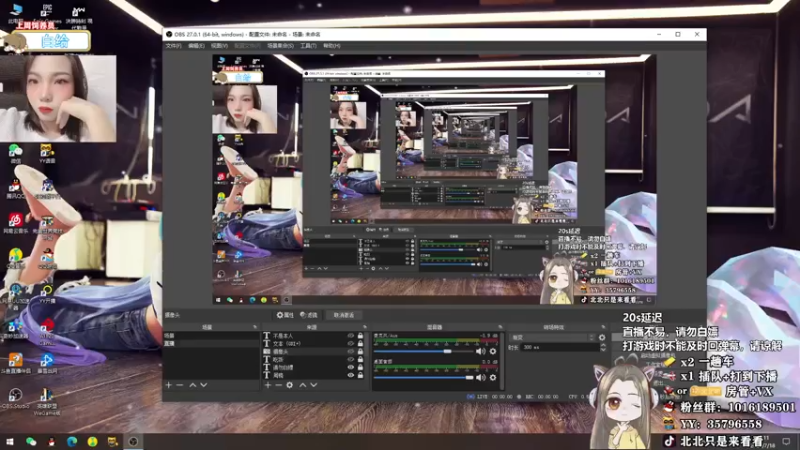Open the Tencent QQ desktop shortcut
The width and height of the screenshot is (800, 450).
click(x=15, y=189)
